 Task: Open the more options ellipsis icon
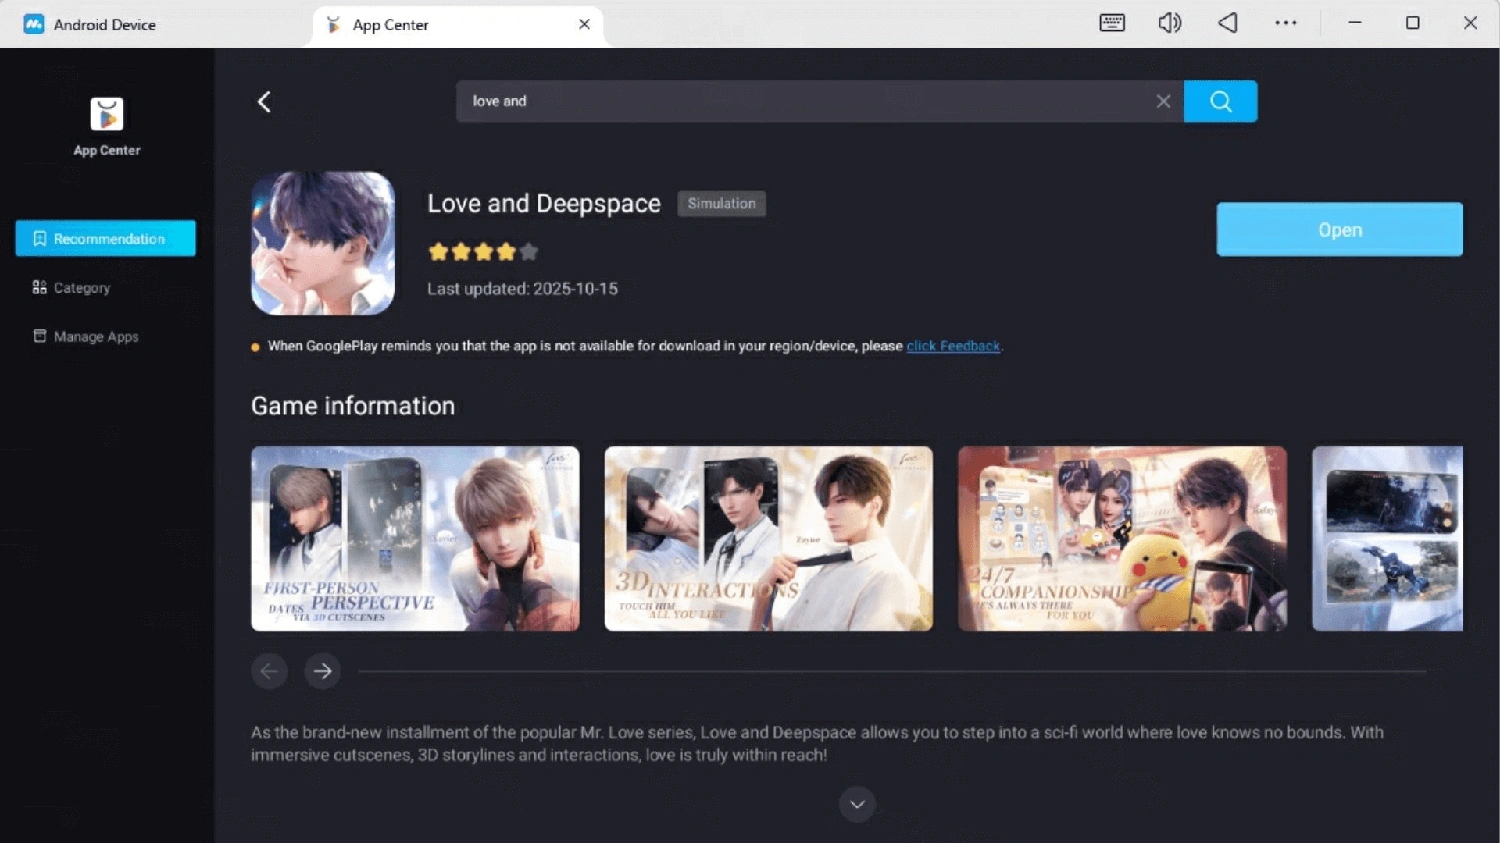(x=1285, y=22)
